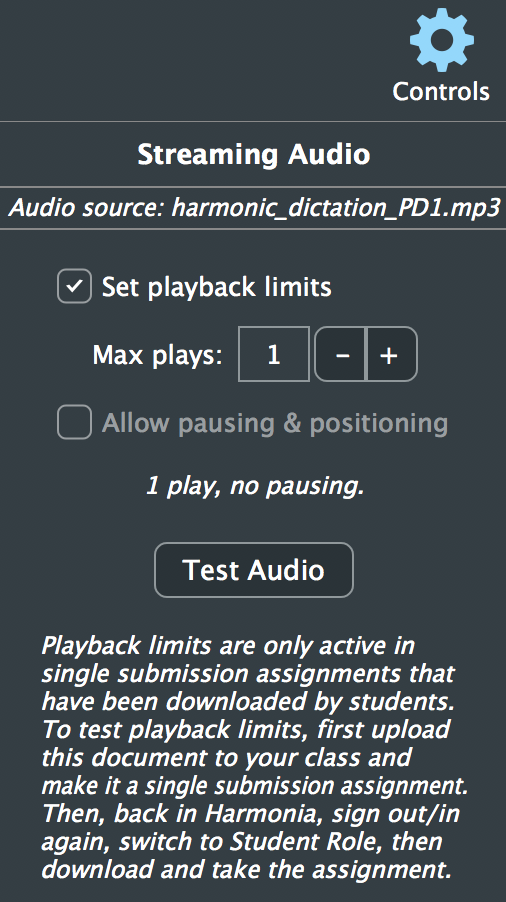Click the word 'Harmonia' in the instructions
The height and width of the screenshot is (902, 506).
(x=250, y=814)
